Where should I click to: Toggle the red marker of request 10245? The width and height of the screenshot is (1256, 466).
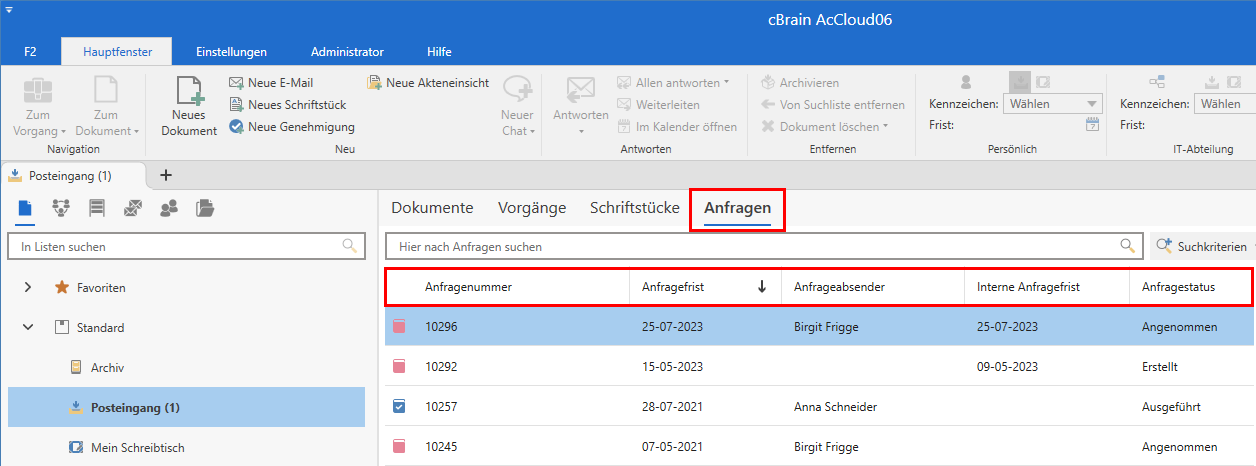400,447
